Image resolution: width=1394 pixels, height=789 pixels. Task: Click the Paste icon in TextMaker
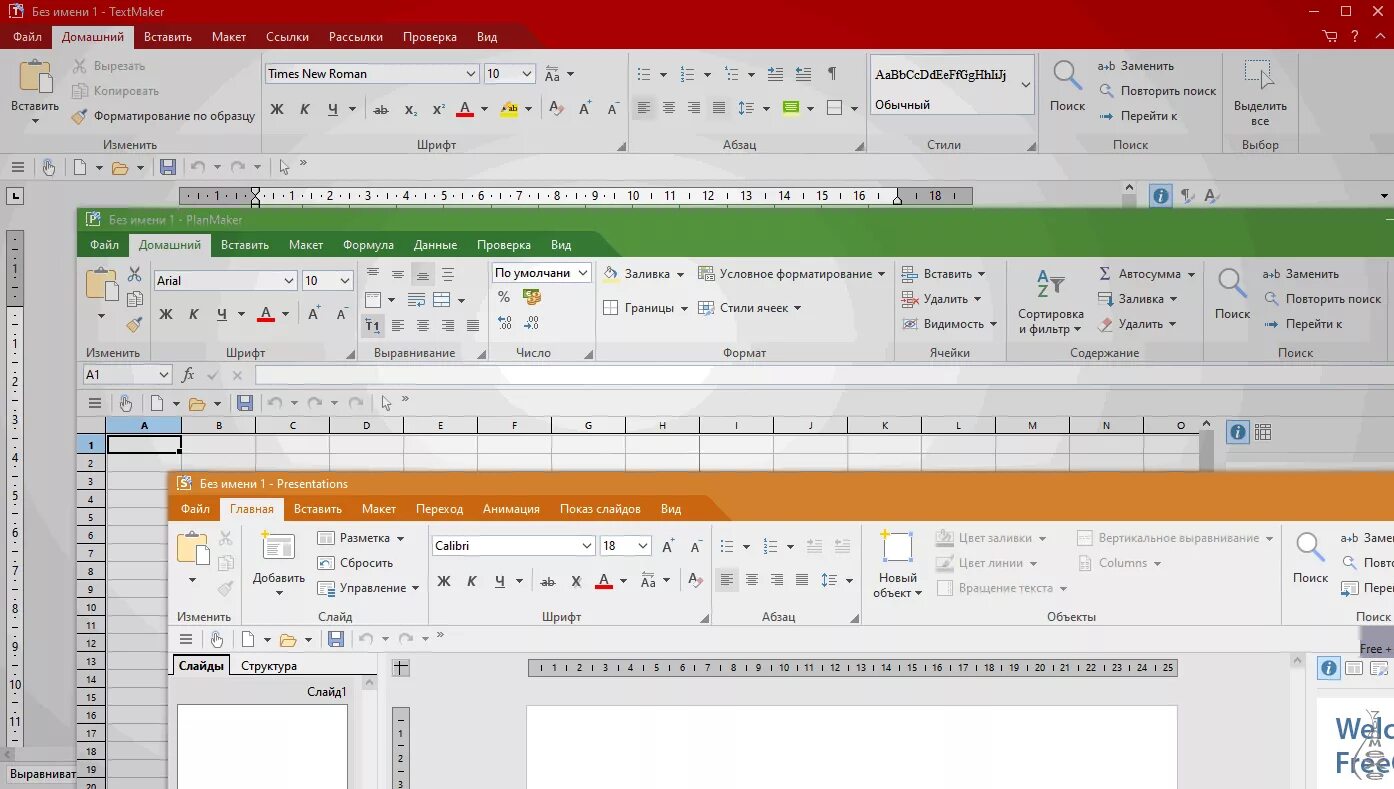tap(35, 77)
